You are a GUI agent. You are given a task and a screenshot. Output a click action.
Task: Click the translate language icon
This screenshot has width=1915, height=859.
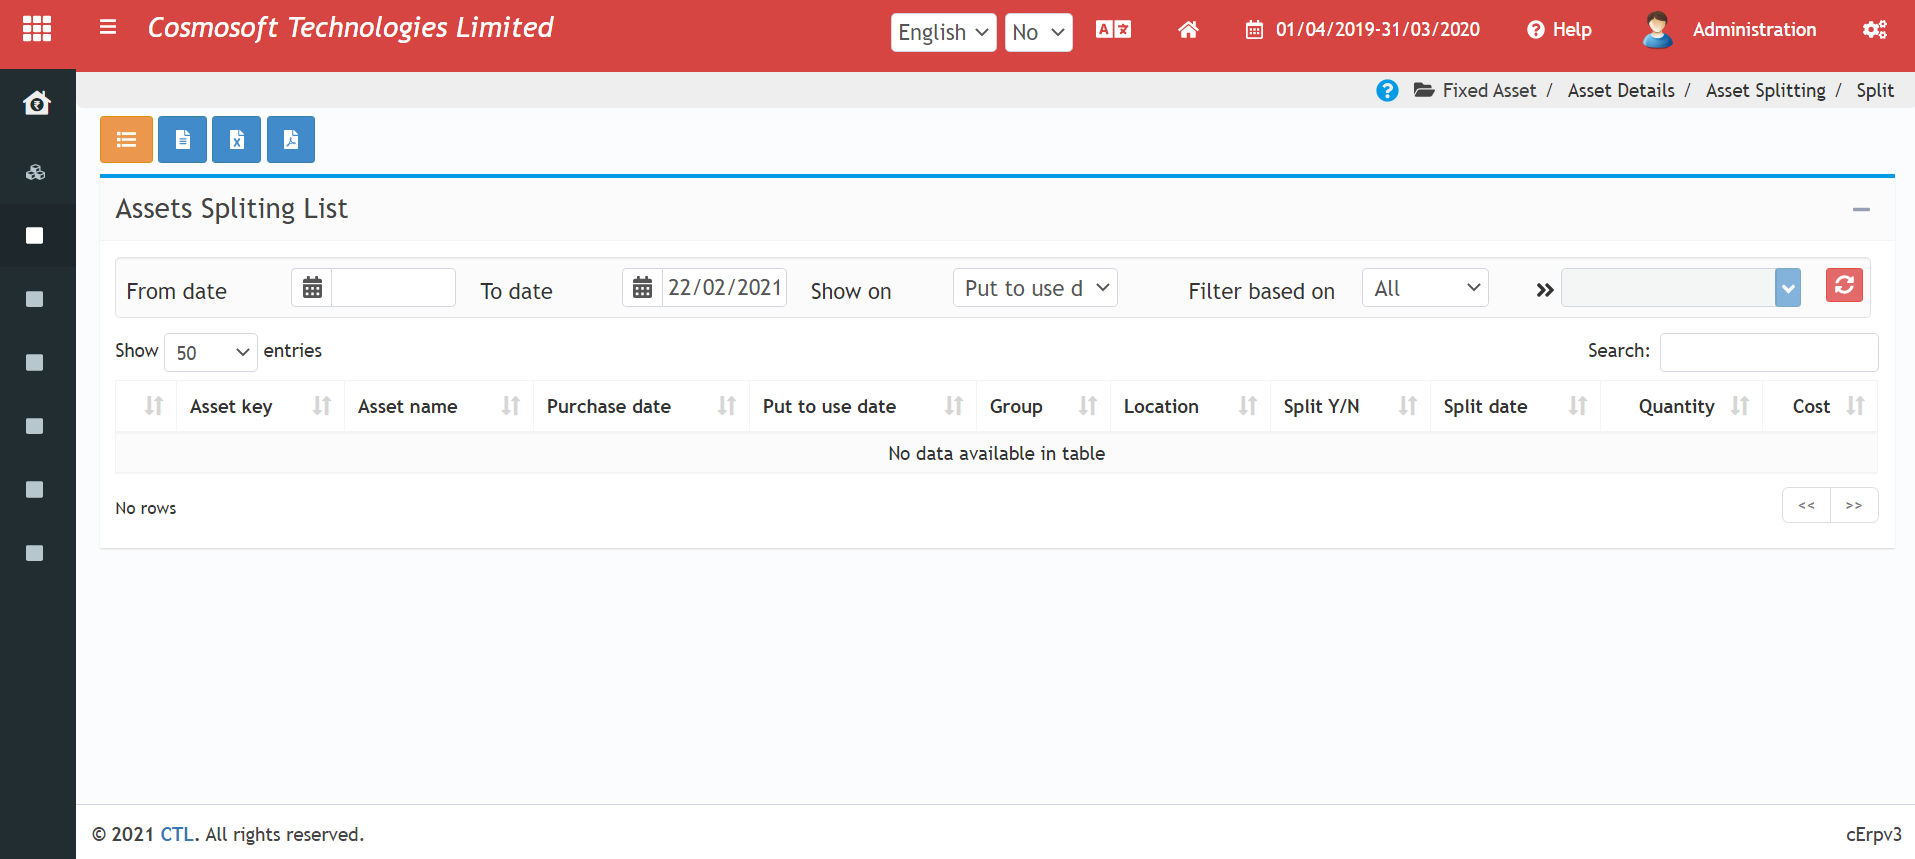(x=1113, y=29)
